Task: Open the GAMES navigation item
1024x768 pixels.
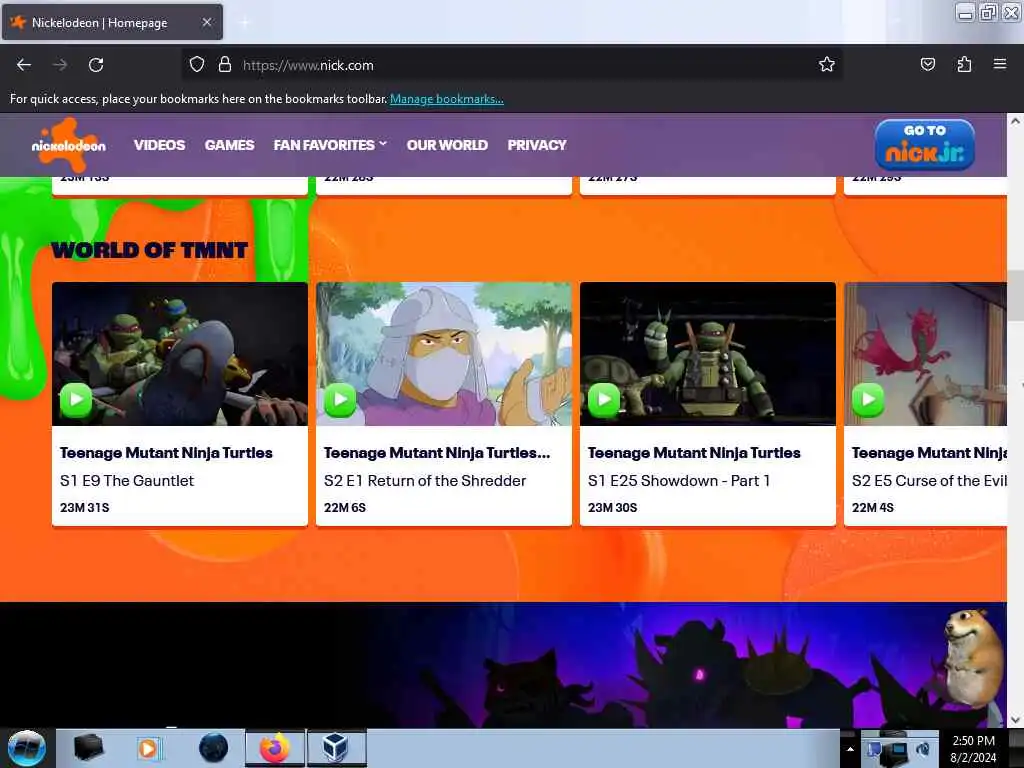Action: [229, 145]
